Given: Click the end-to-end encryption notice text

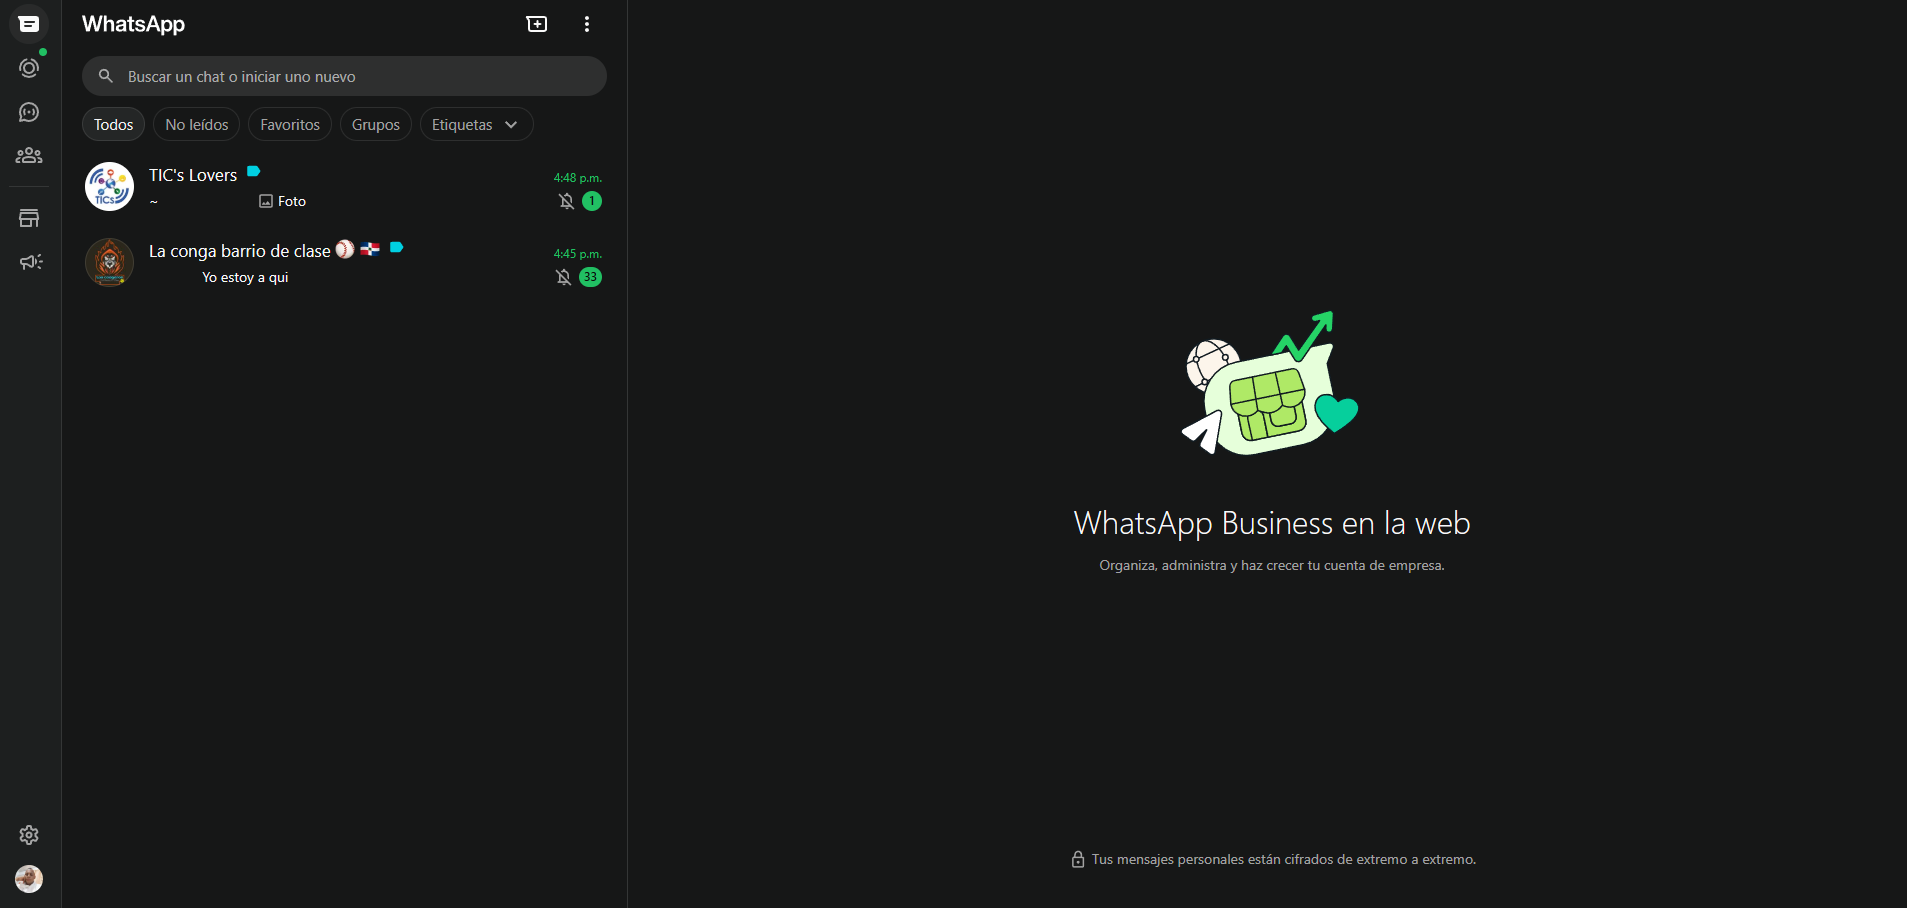Looking at the screenshot, I should point(1284,859).
